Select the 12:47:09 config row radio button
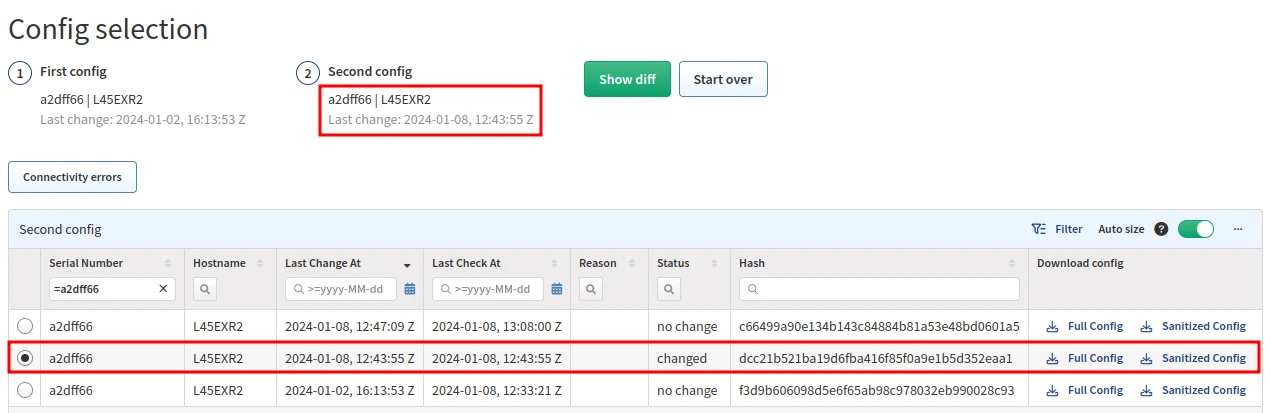Viewport: 1270px width, 413px height. [25, 326]
